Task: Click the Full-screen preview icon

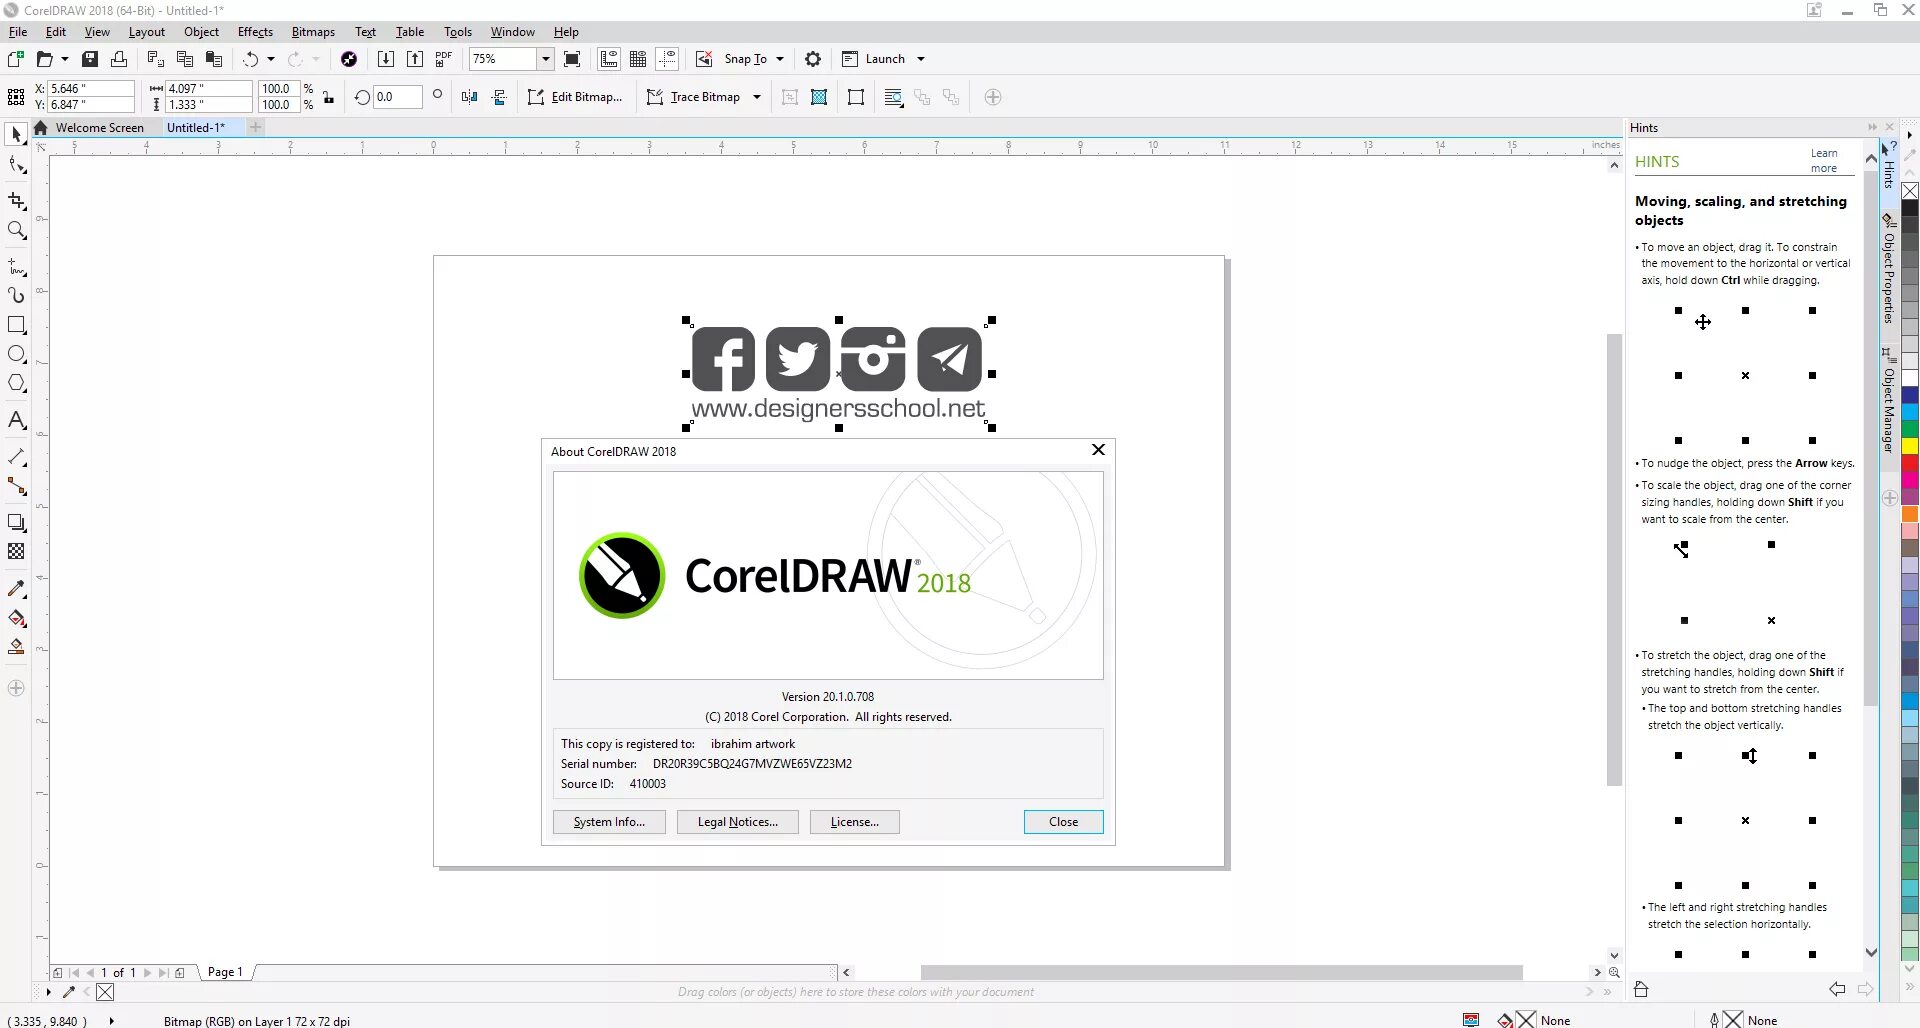Action: click(572, 59)
